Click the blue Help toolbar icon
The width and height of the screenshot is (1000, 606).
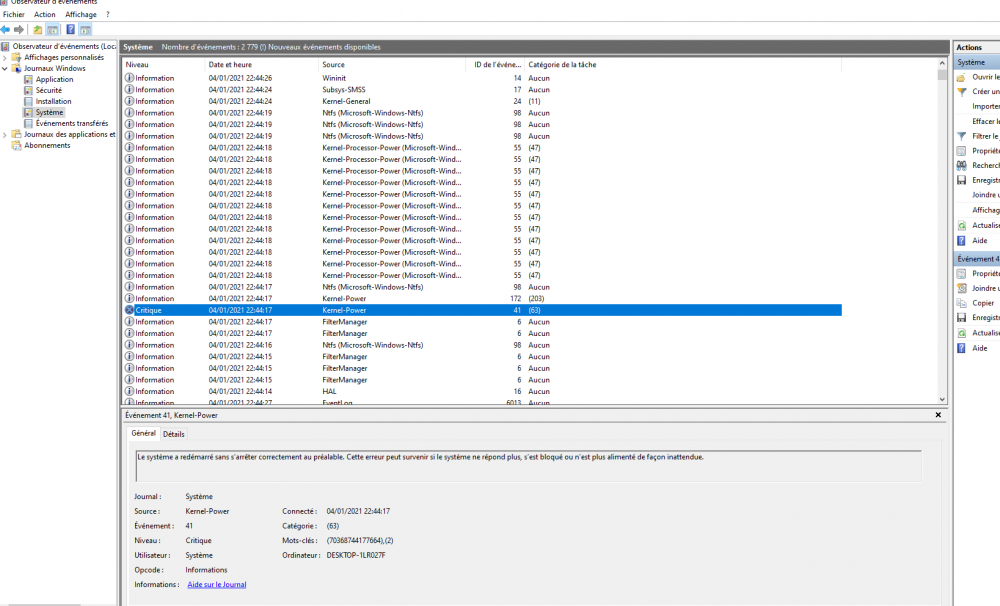(x=71, y=30)
